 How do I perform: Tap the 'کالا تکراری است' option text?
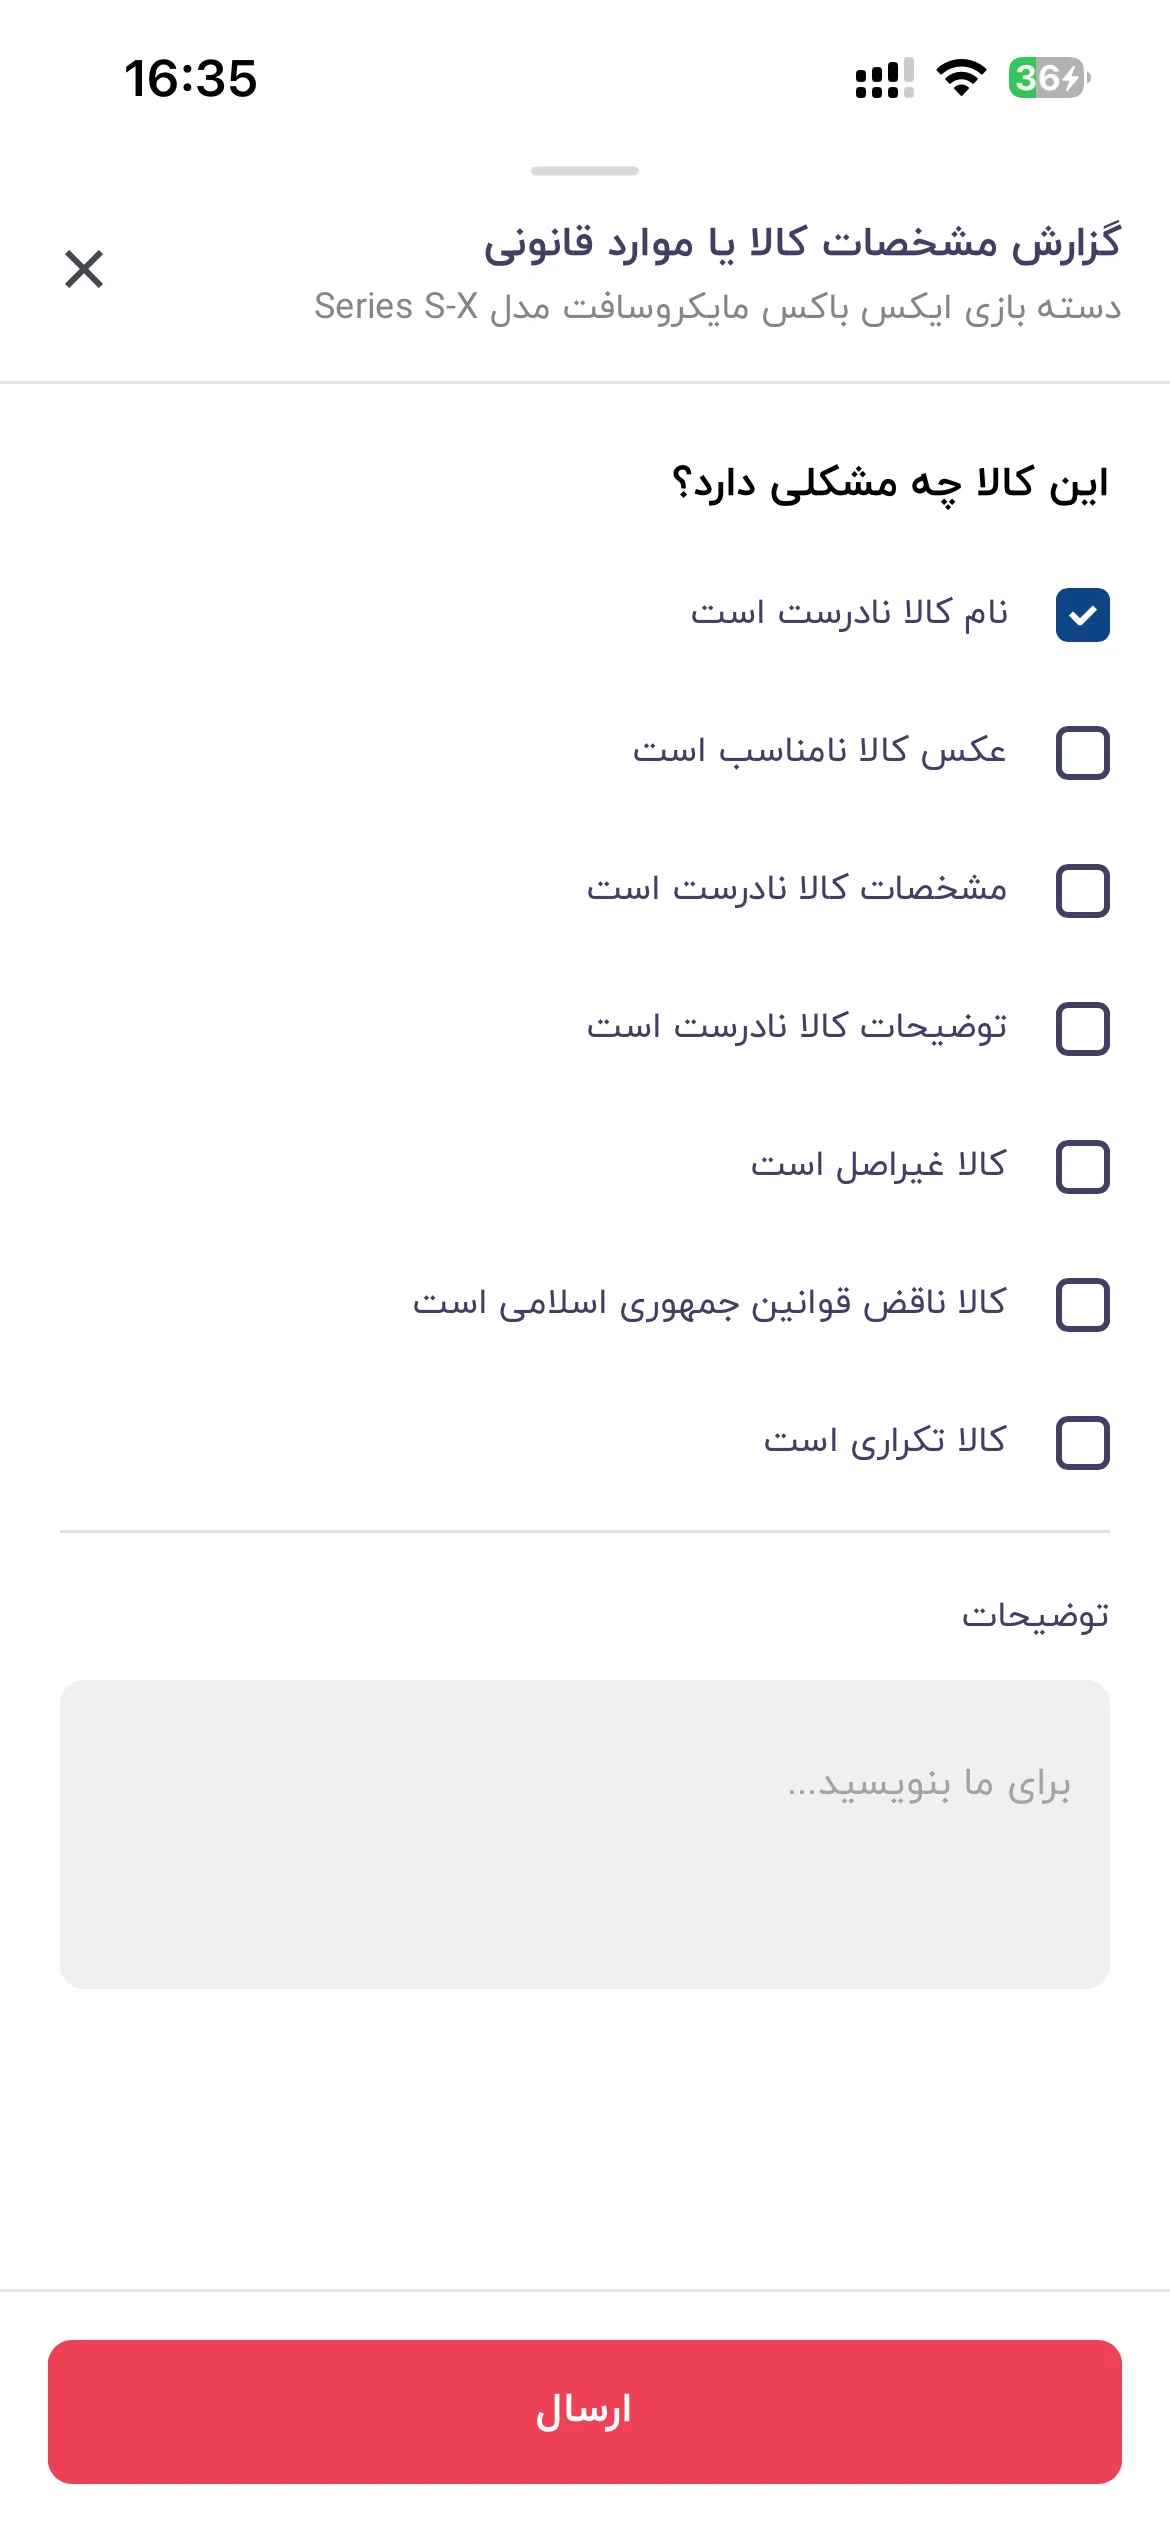885,1440
